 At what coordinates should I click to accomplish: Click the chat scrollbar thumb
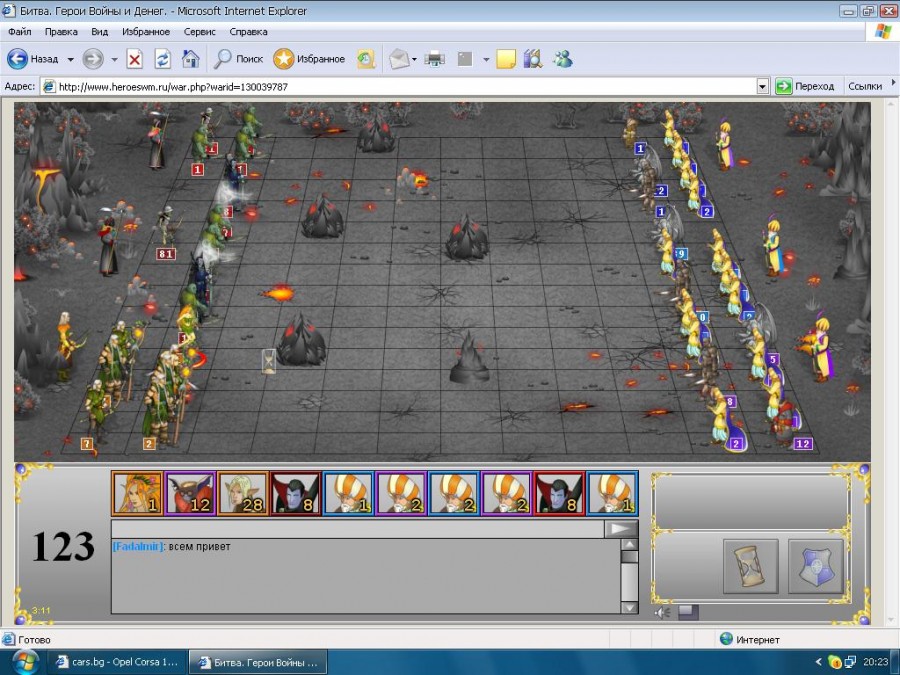tap(630, 556)
